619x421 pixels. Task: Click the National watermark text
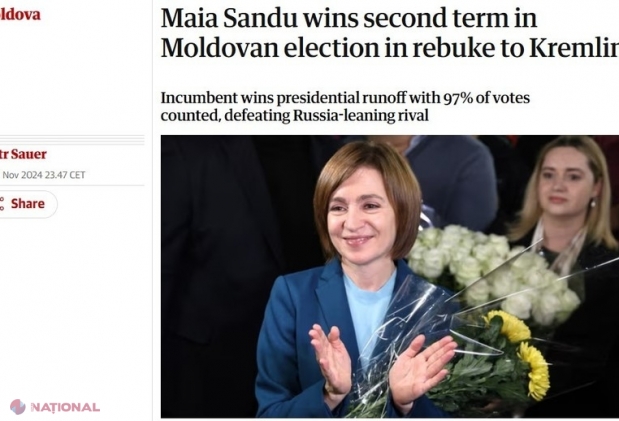coord(65,407)
